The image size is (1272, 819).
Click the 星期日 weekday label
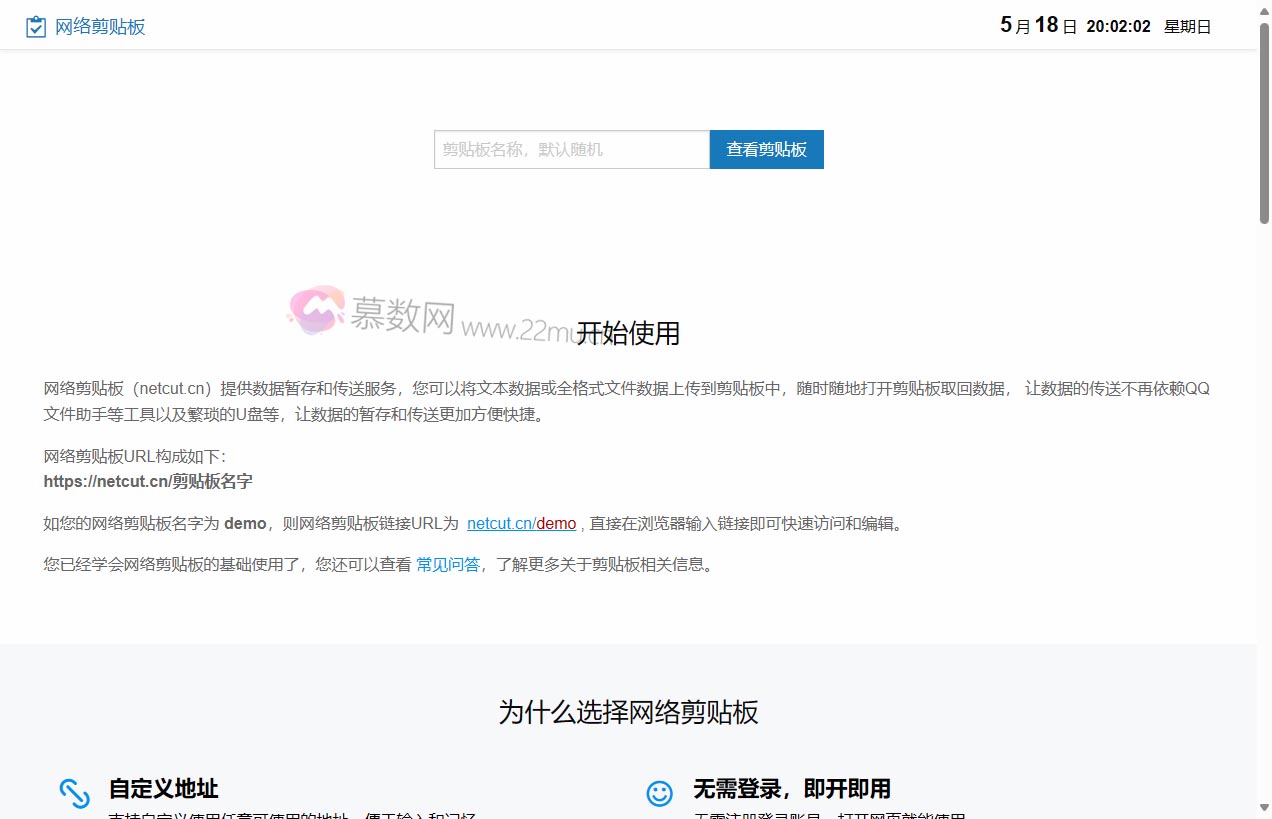tap(1189, 26)
